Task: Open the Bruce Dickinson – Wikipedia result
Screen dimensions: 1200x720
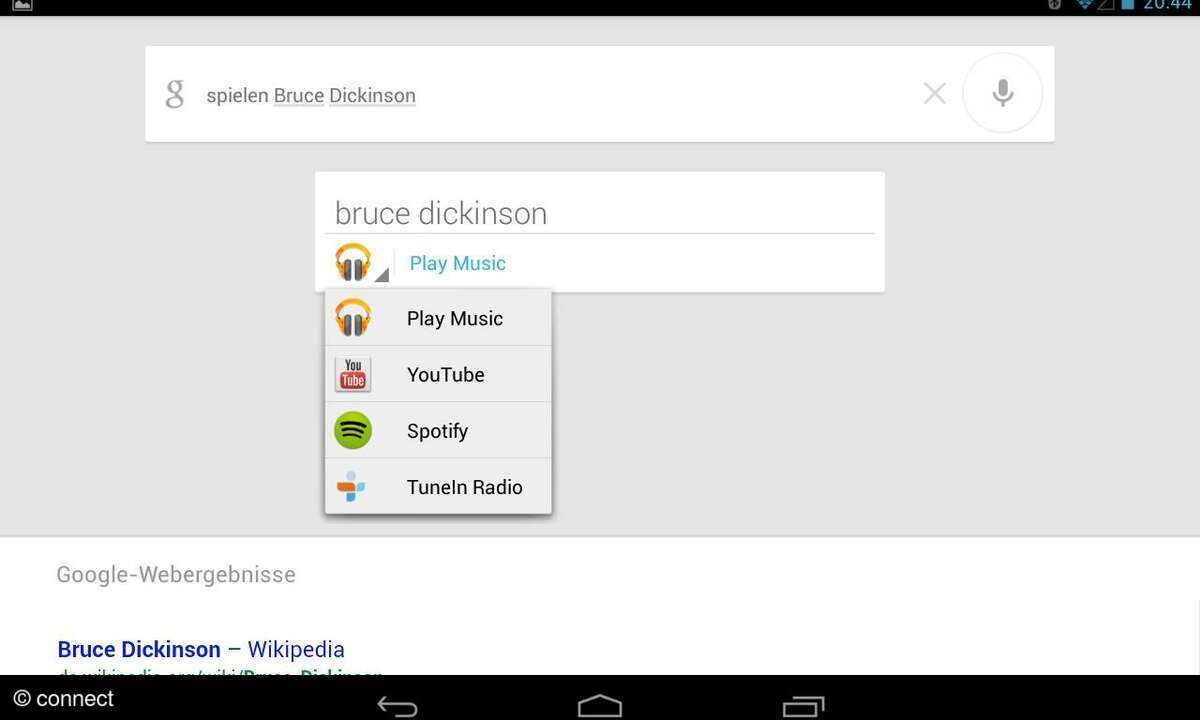Action: click(x=201, y=650)
